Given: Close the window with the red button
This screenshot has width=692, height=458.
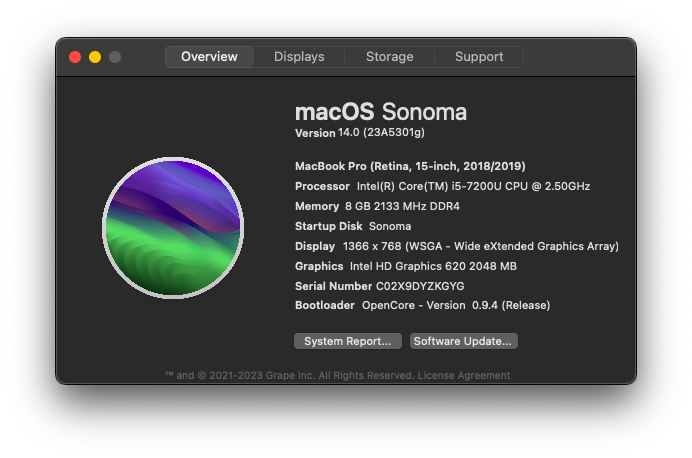Looking at the screenshot, I should (x=75, y=57).
